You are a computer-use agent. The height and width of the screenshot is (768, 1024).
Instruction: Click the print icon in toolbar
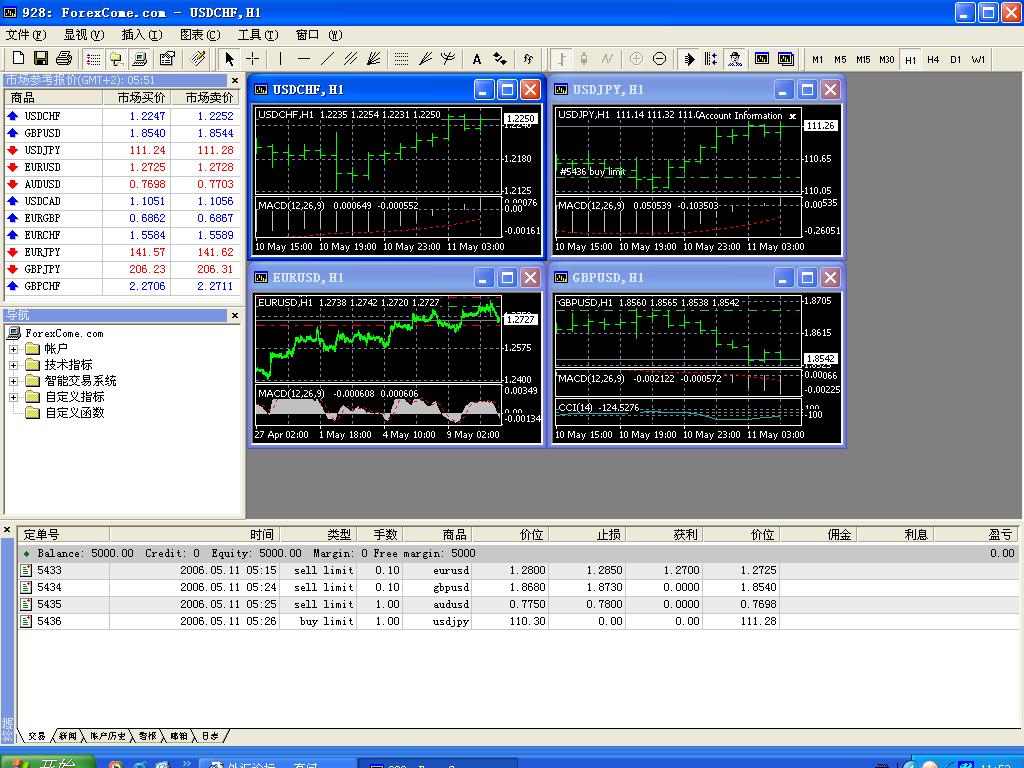[63, 59]
